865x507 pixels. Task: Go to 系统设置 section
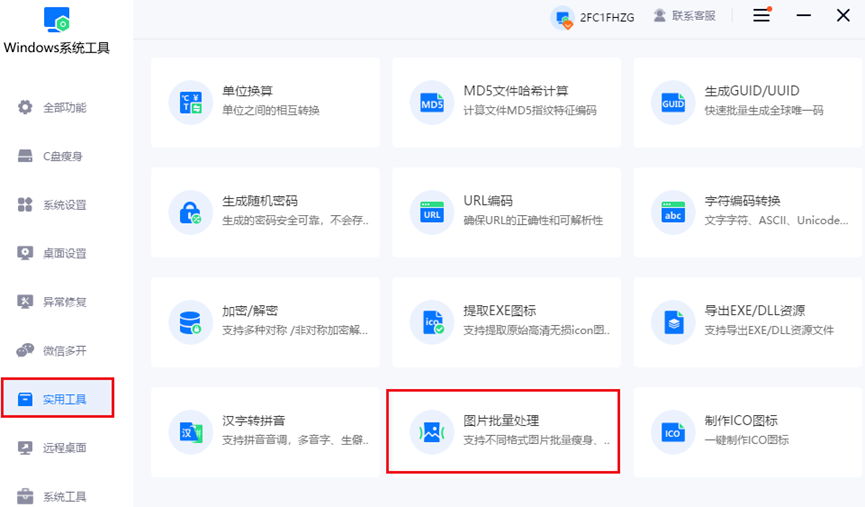65,205
